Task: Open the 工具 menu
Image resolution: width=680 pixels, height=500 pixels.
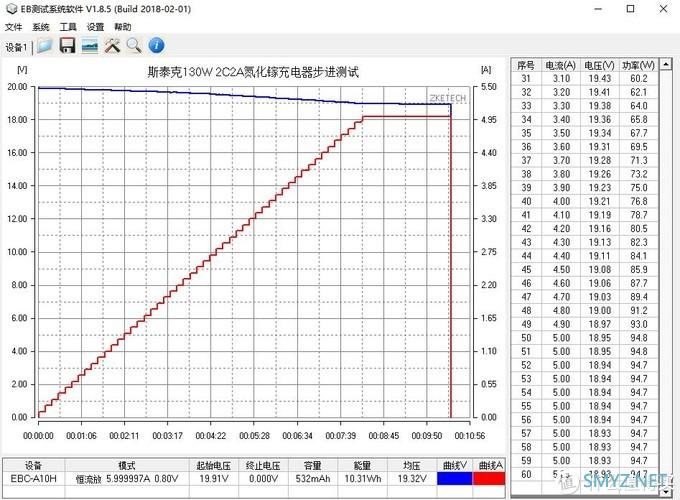Action: [x=68, y=27]
